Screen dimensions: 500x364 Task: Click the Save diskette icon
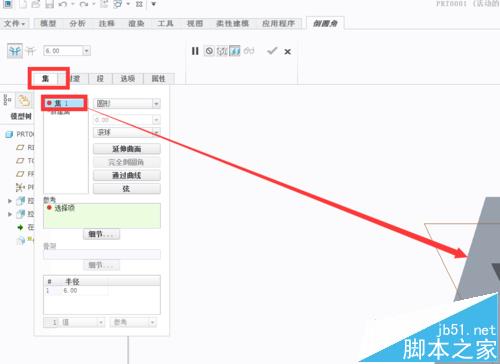(49, 4)
